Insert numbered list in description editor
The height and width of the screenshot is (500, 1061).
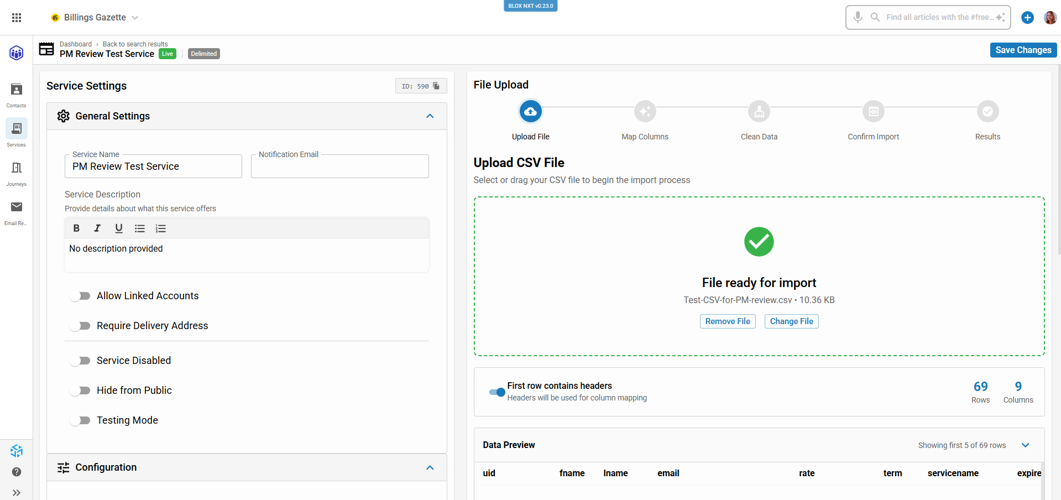click(161, 228)
